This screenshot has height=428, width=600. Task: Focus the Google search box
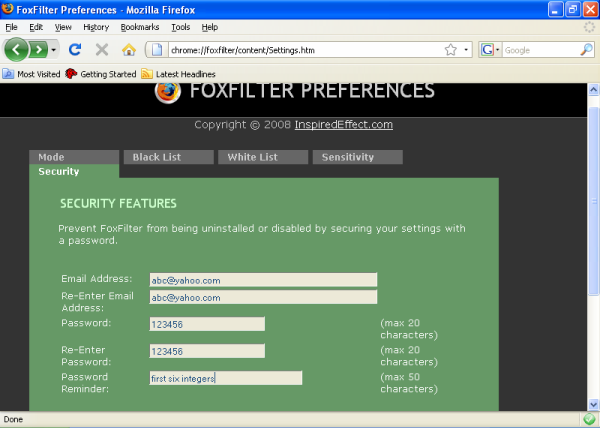coord(540,50)
